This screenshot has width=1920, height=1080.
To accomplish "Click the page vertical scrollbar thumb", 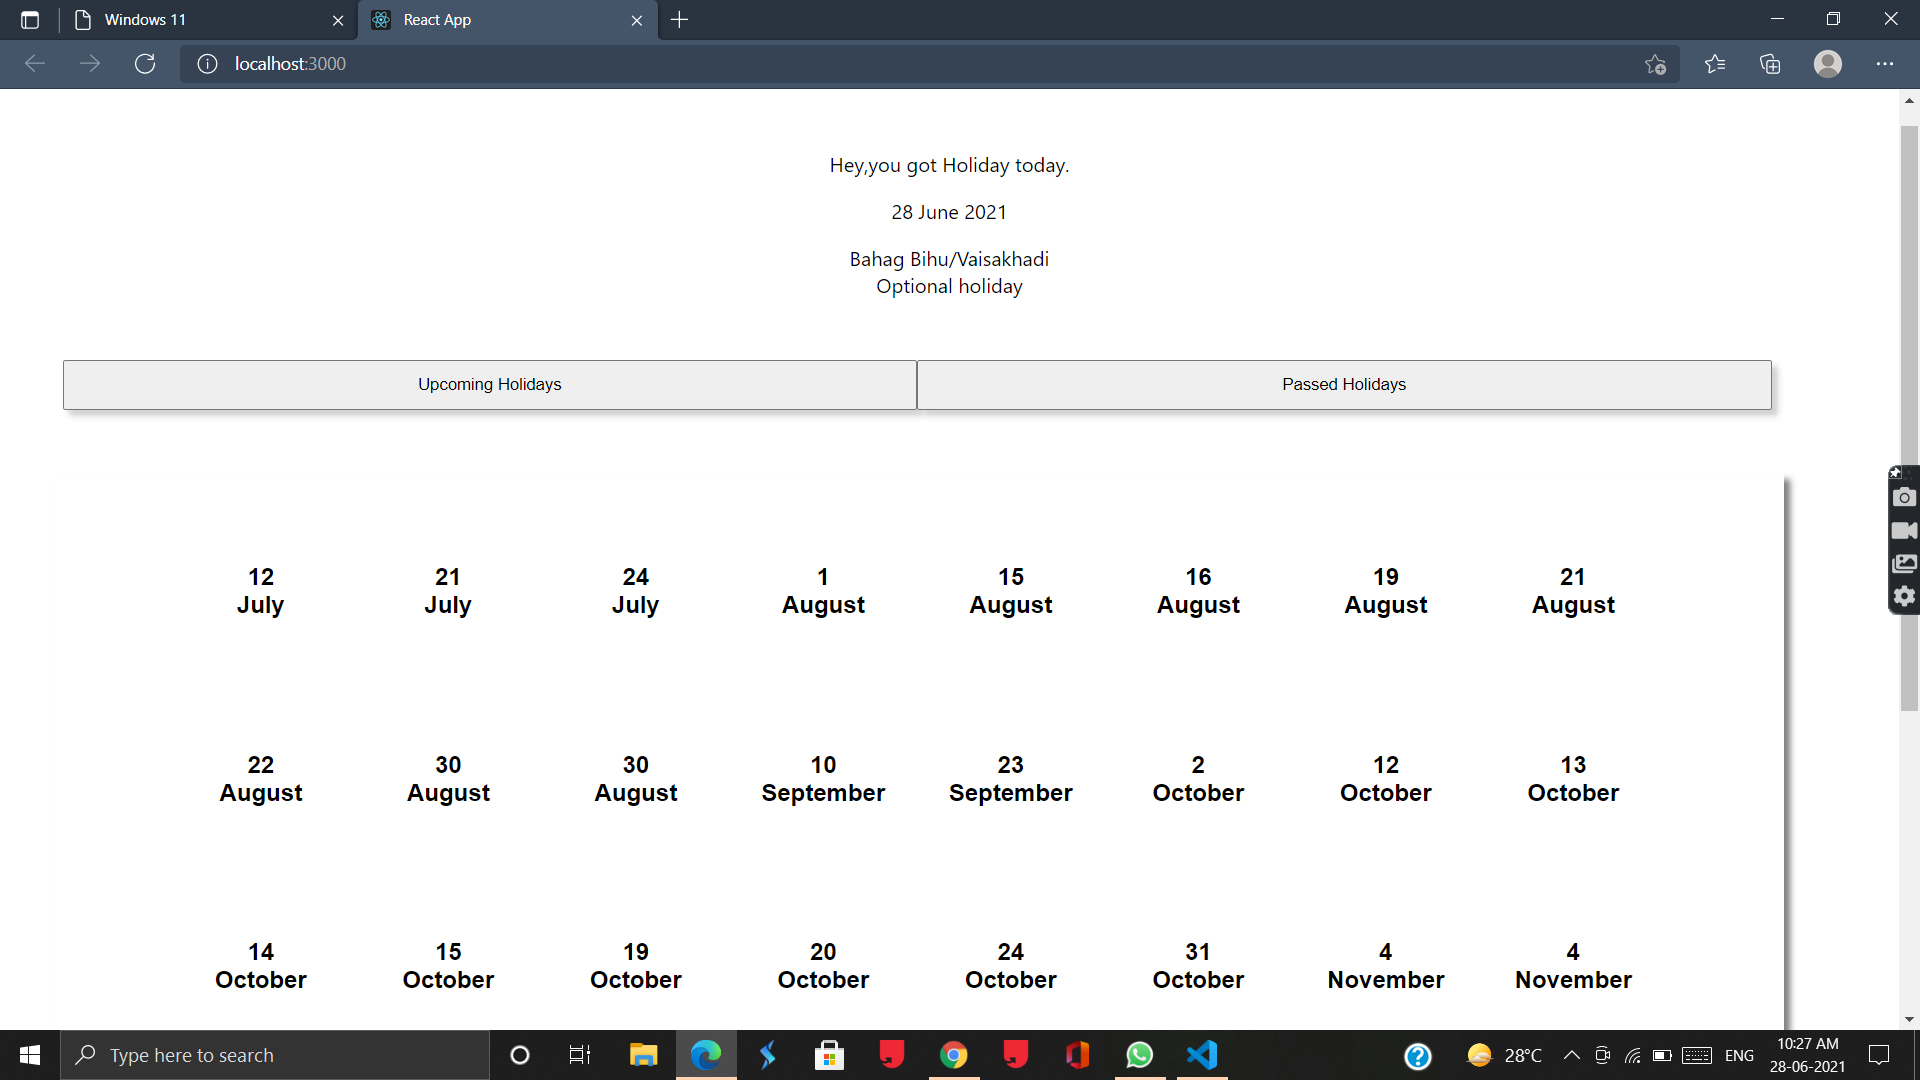I will 1909,418.
